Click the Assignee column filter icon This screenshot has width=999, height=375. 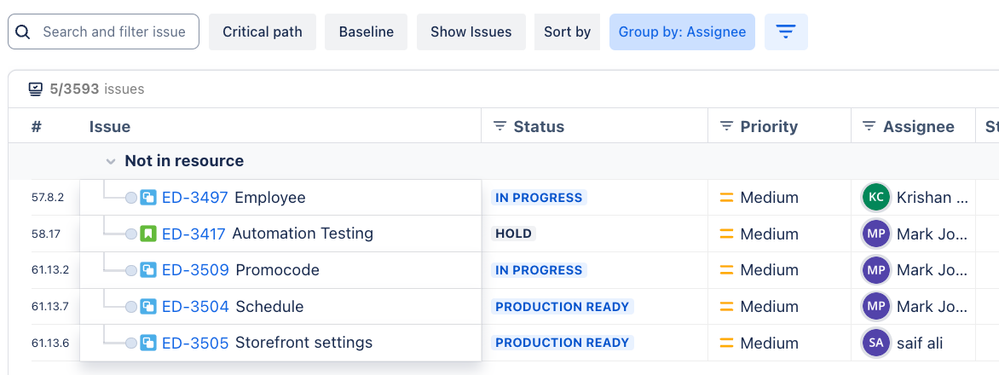tap(869, 127)
